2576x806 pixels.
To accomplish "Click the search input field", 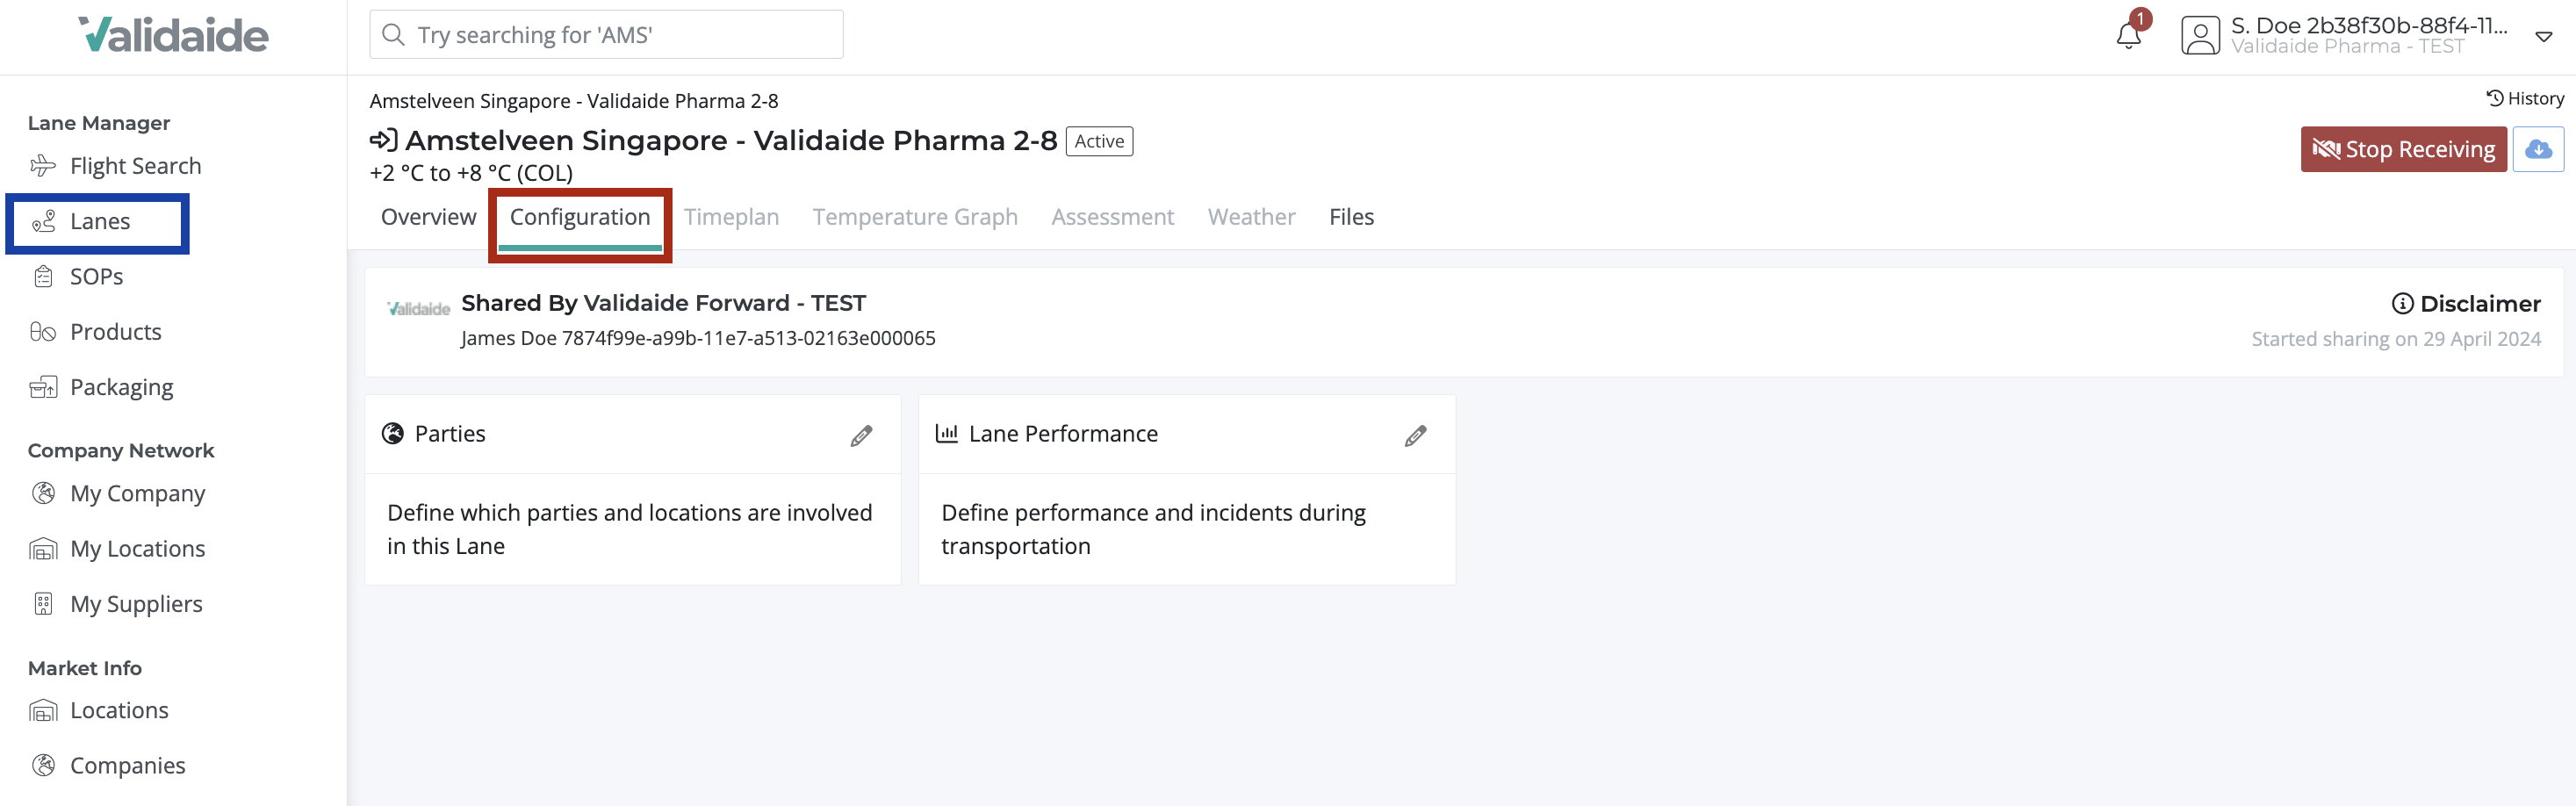I will tap(606, 35).
